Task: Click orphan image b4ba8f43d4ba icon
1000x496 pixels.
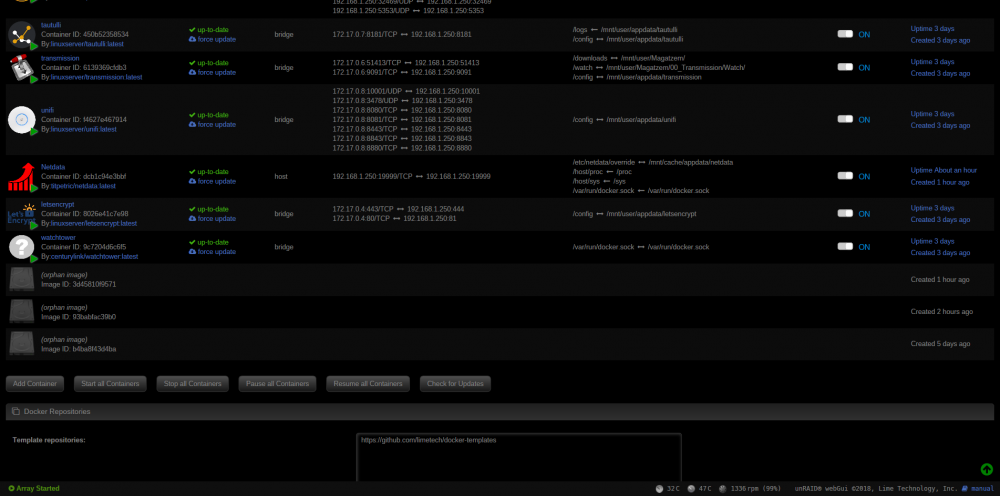Action: 22,344
